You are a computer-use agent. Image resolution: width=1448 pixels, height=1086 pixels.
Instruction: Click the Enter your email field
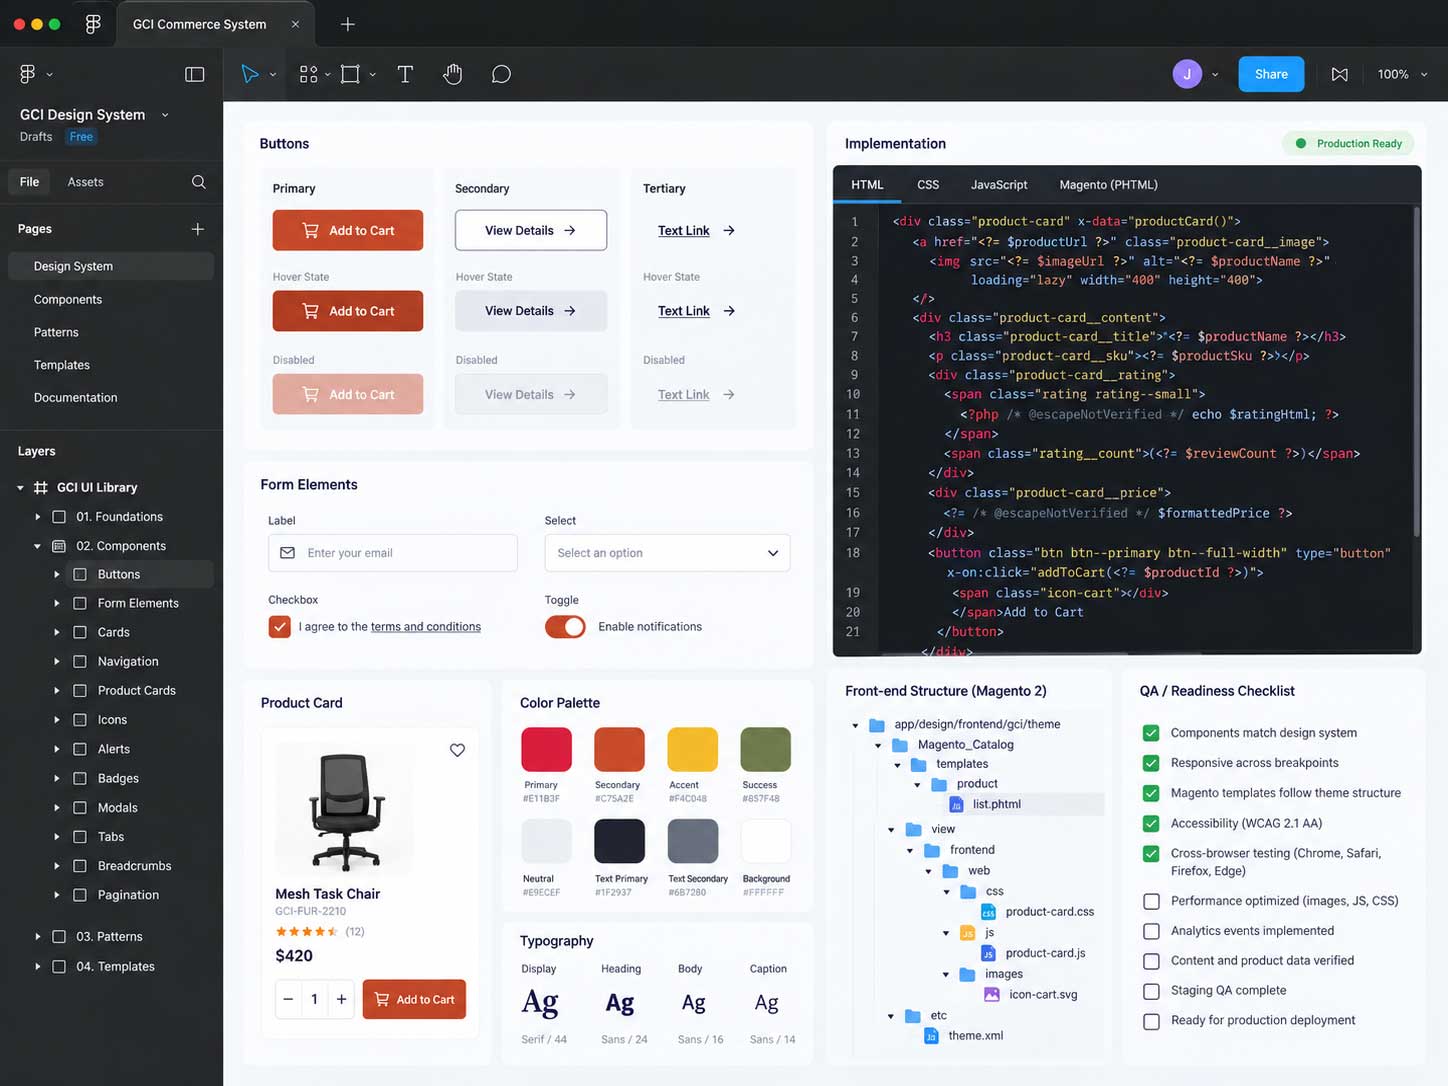393,553
